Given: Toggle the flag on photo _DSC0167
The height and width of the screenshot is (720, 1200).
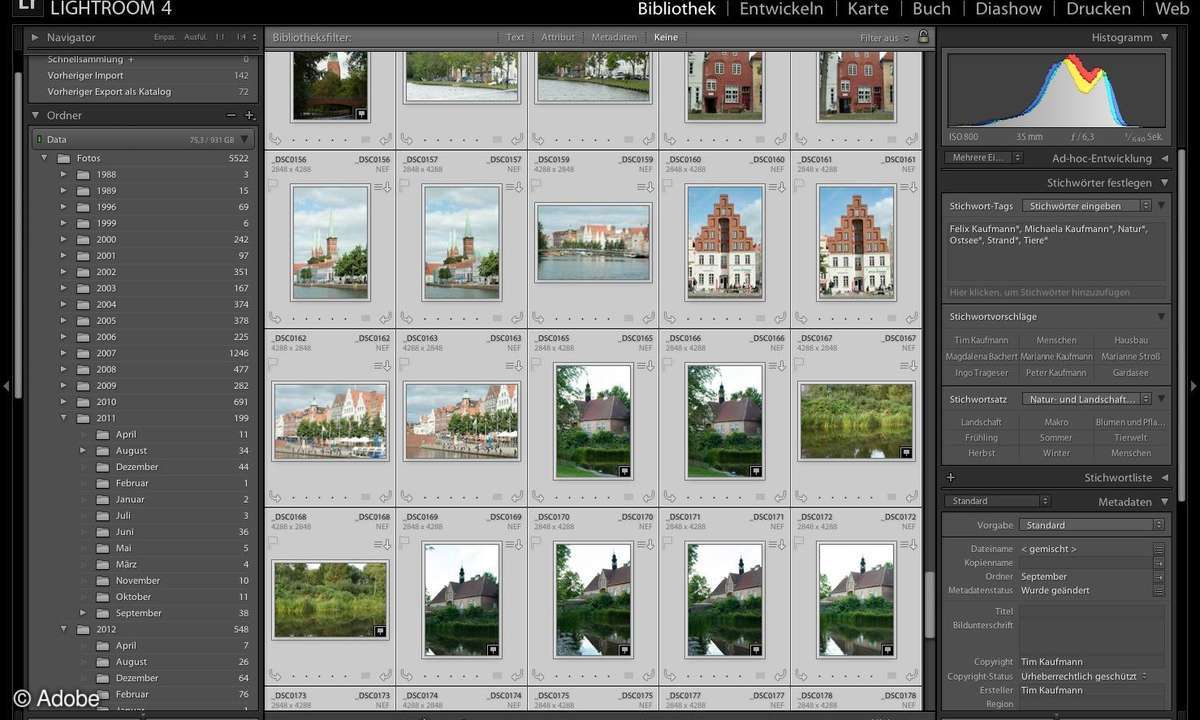Looking at the screenshot, I should click(x=797, y=364).
